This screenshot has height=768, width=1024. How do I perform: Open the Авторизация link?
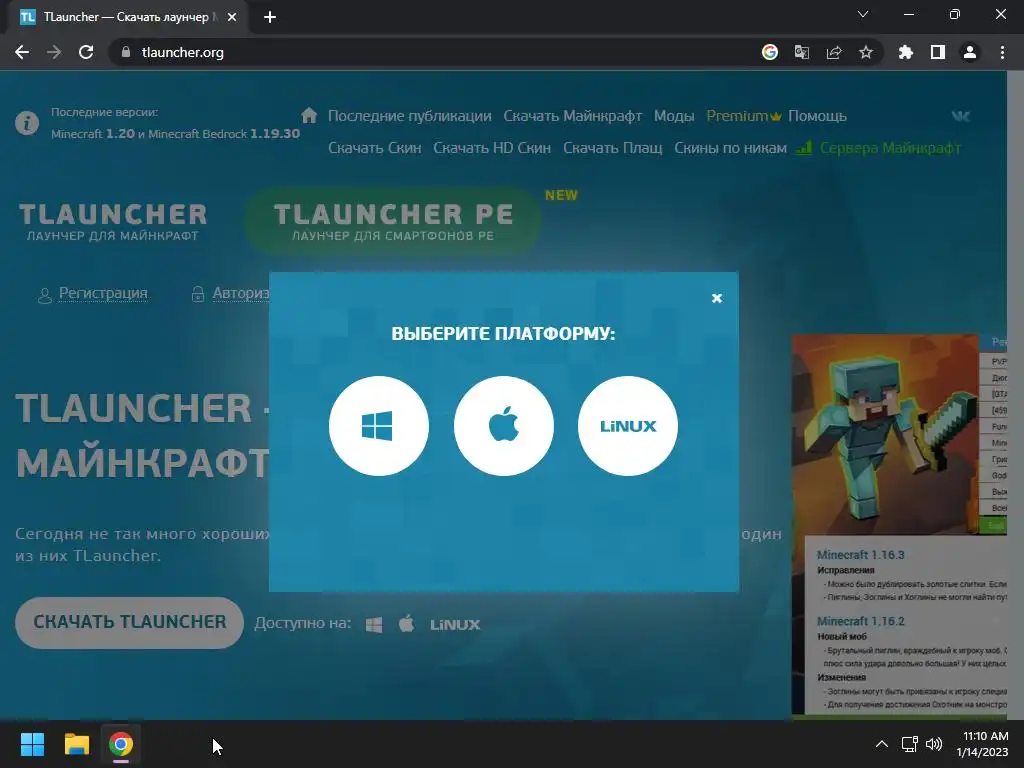point(240,293)
